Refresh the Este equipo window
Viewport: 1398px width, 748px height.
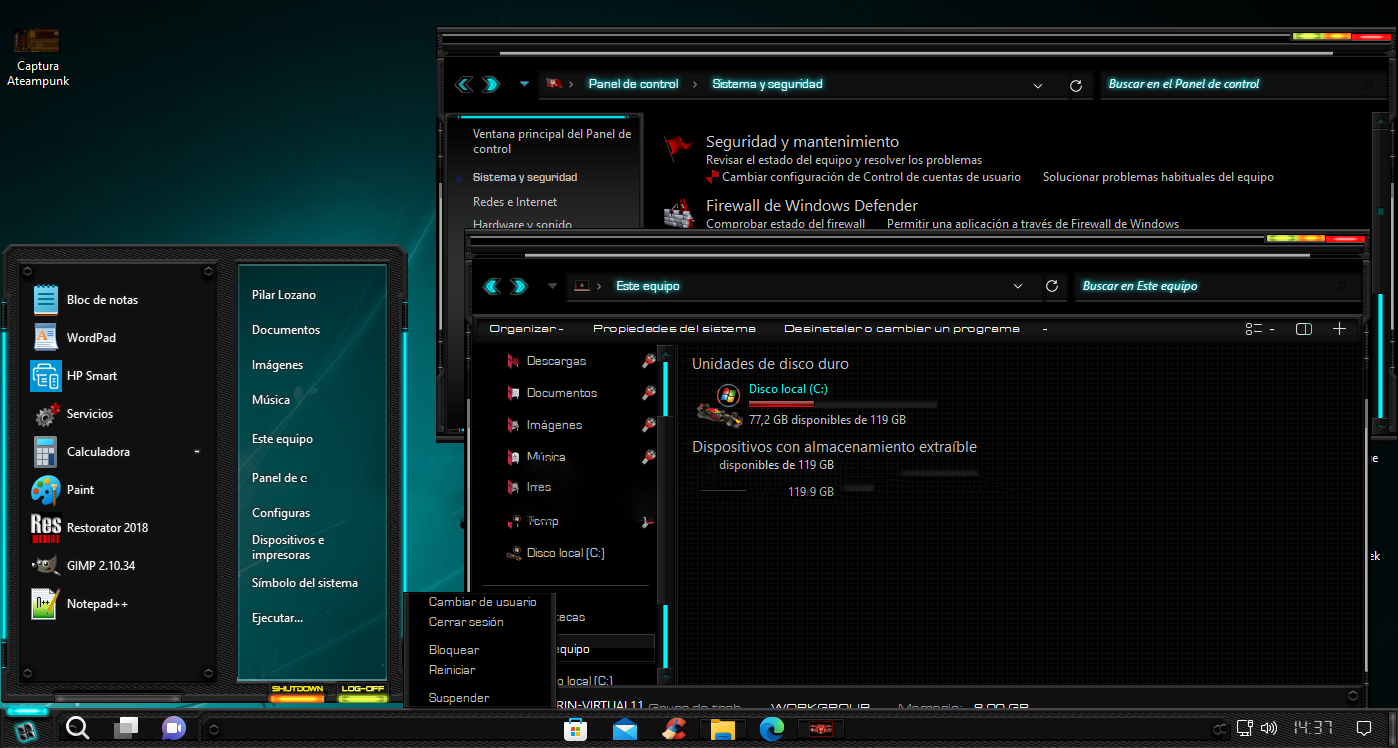[x=1052, y=286]
